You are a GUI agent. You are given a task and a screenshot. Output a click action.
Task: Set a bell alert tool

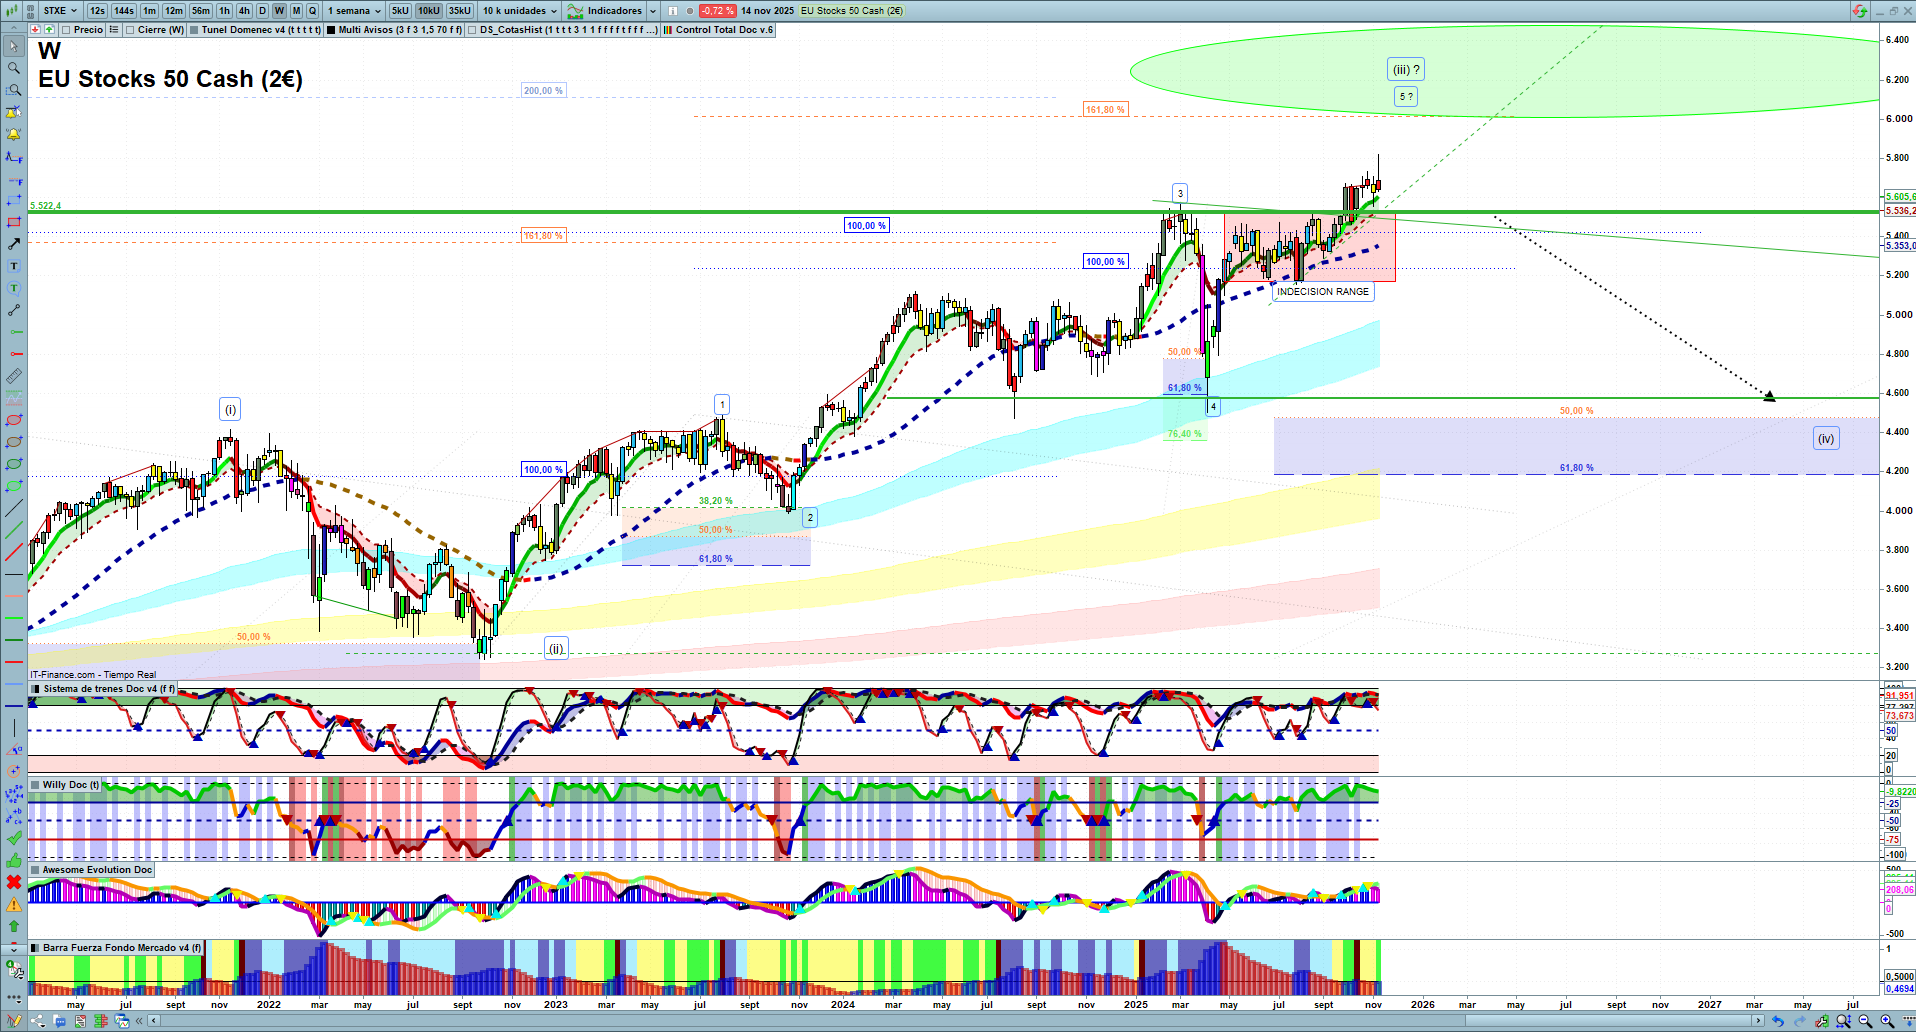coord(14,134)
